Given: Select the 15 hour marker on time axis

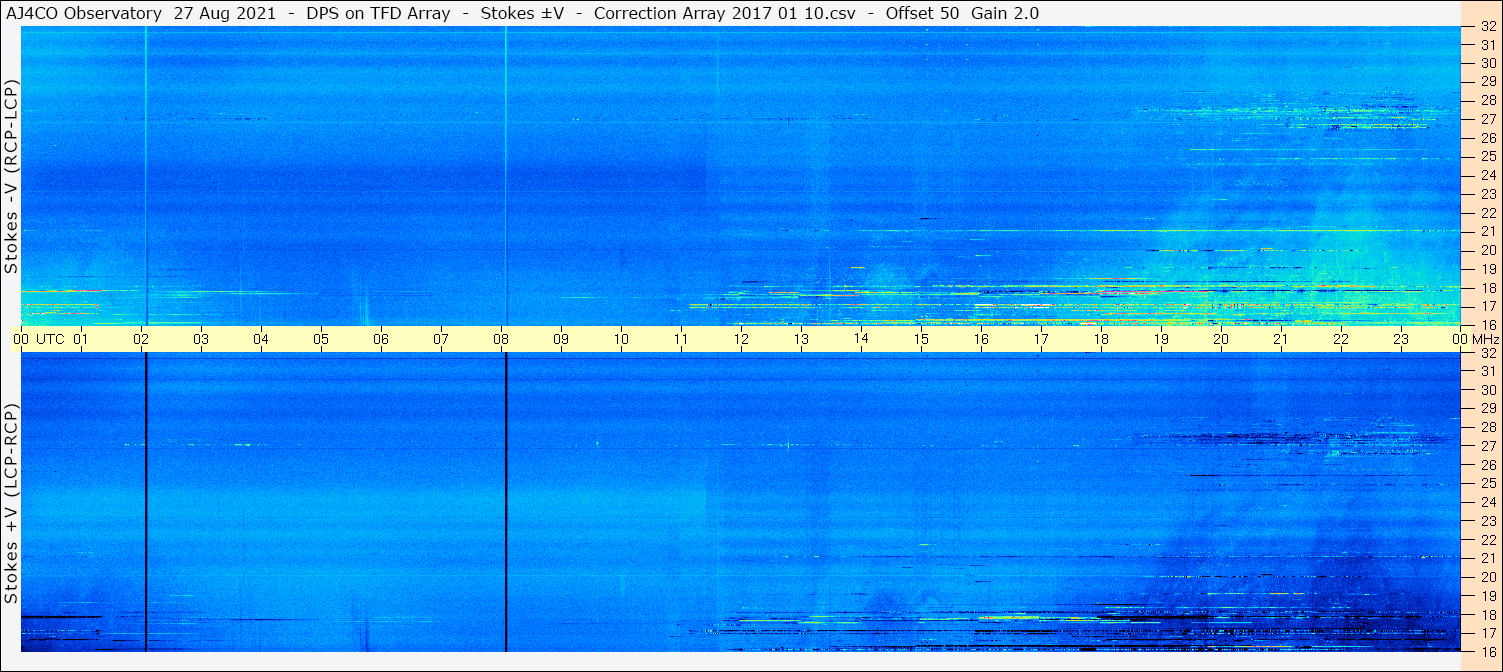Looking at the screenshot, I should click(x=921, y=339).
